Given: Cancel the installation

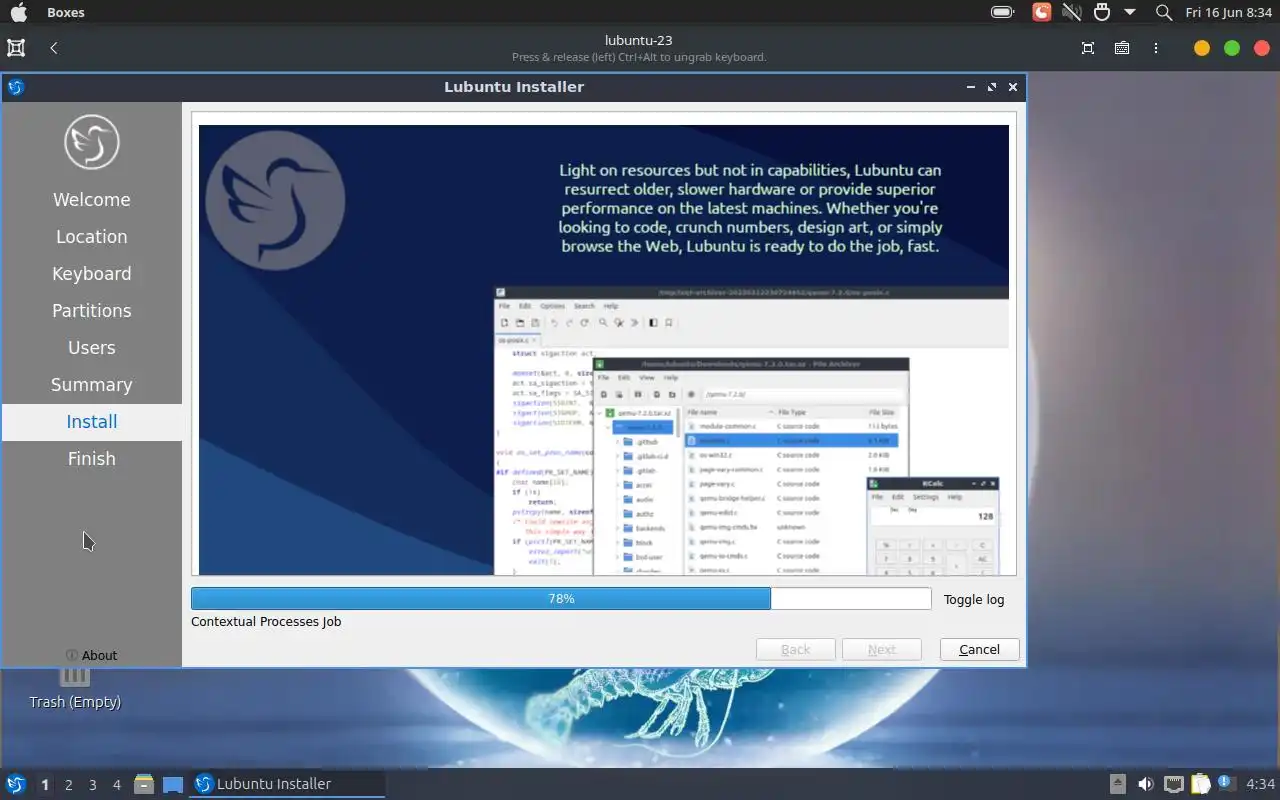Looking at the screenshot, I should (x=979, y=650).
